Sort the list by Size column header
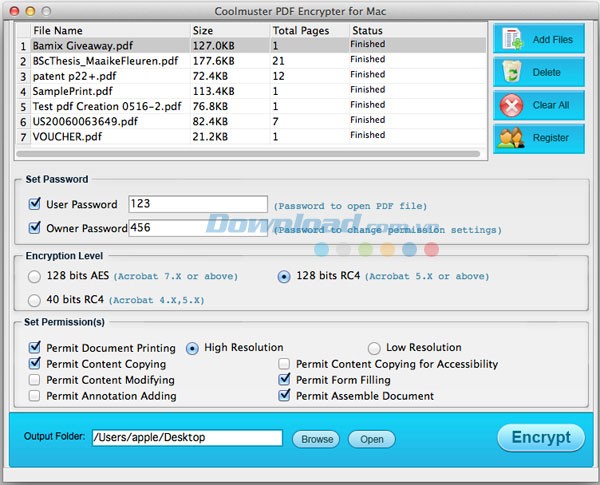Screen dimensions: 600x485 (x=228, y=31)
